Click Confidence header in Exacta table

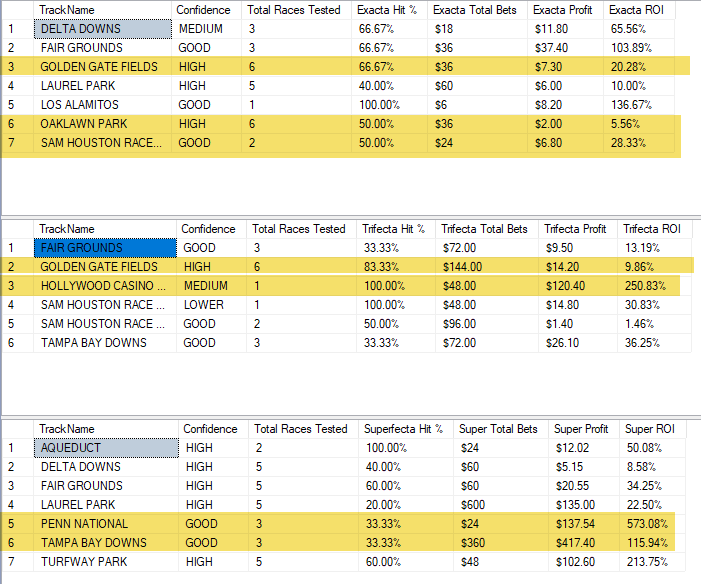coord(207,10)
